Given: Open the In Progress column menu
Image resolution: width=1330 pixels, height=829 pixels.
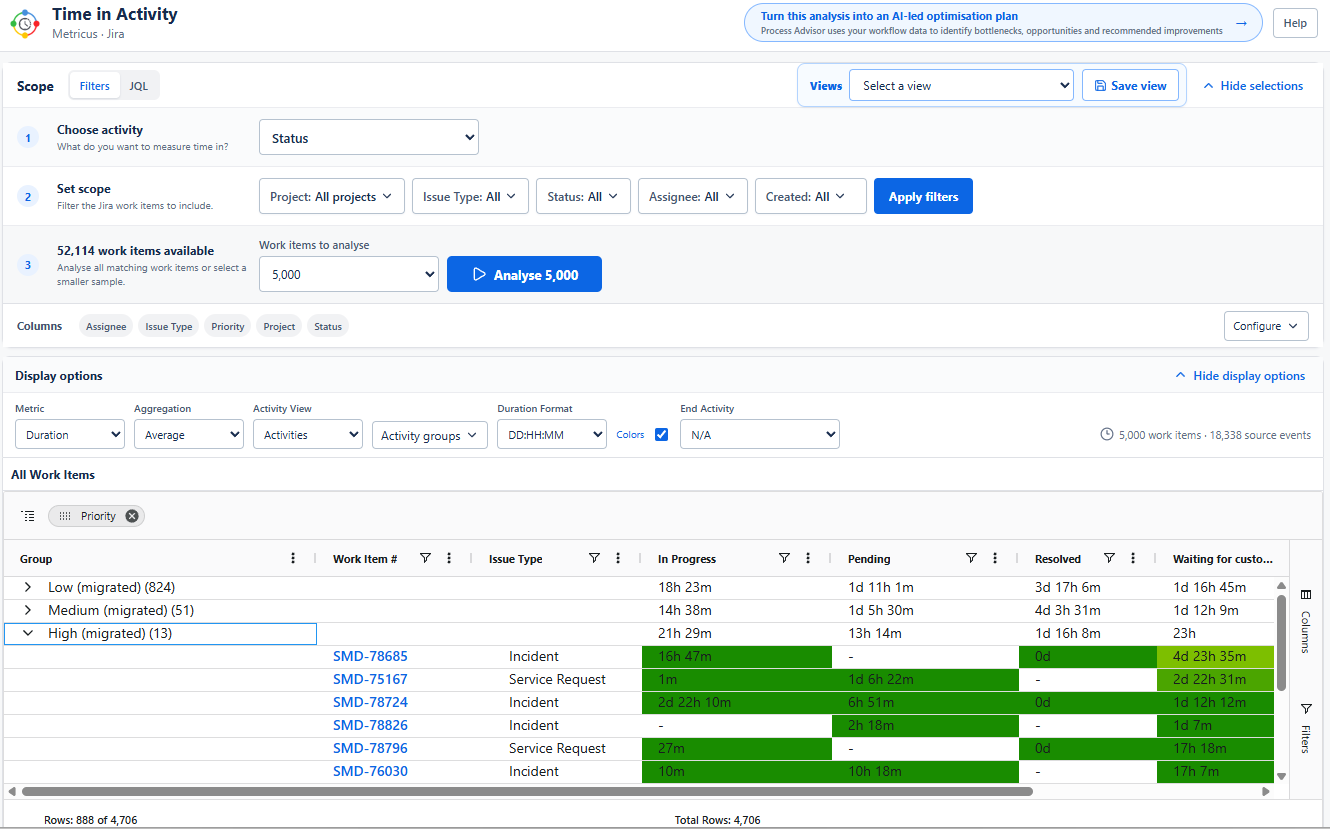Looking at the screenshot, I should pyautogui.click(x=808, y=558).
